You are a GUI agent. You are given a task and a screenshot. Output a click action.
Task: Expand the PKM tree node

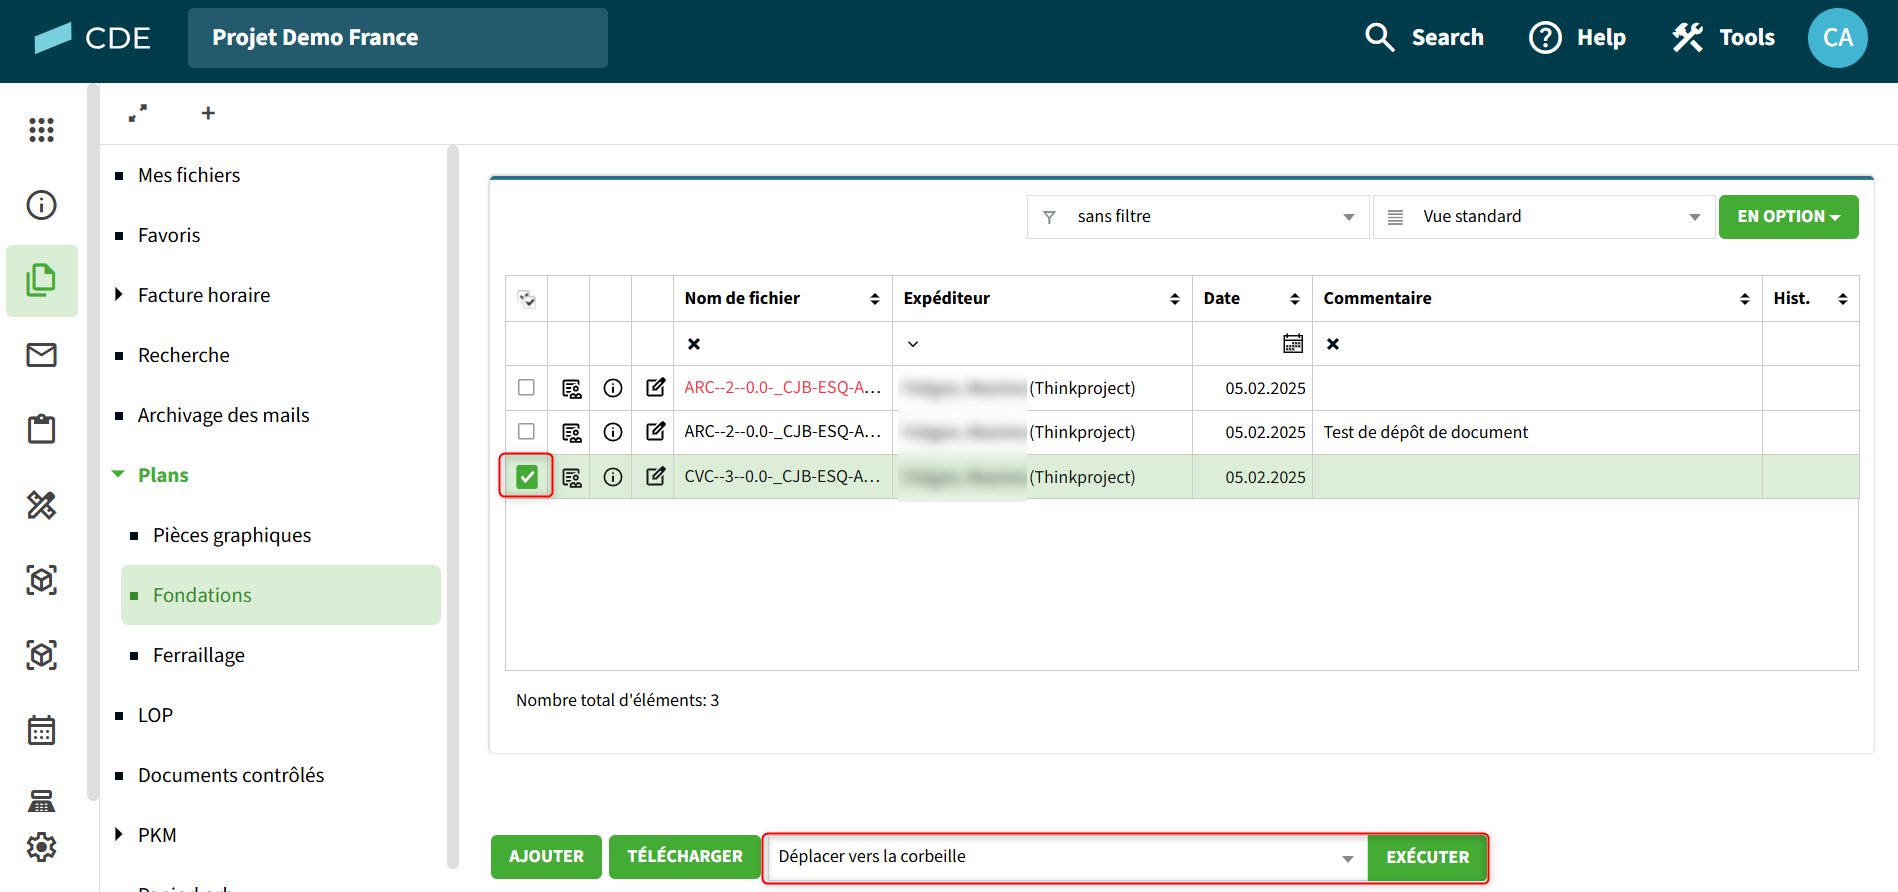click(119, 834)
